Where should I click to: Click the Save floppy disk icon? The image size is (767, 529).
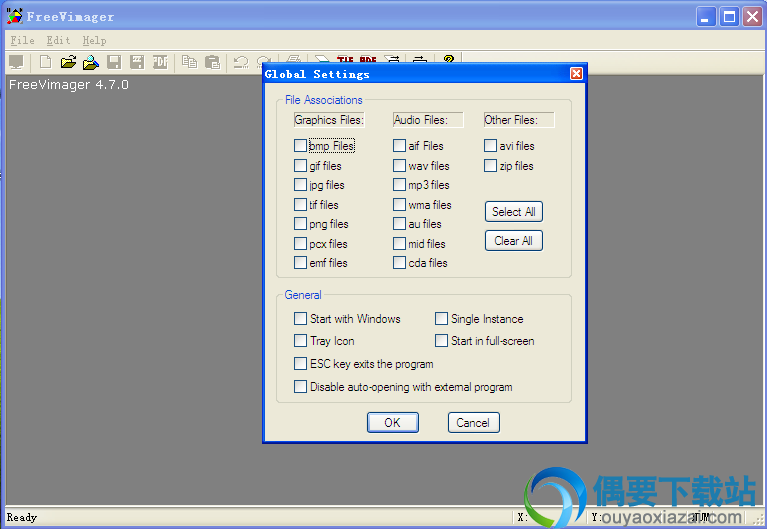(114, 62)
